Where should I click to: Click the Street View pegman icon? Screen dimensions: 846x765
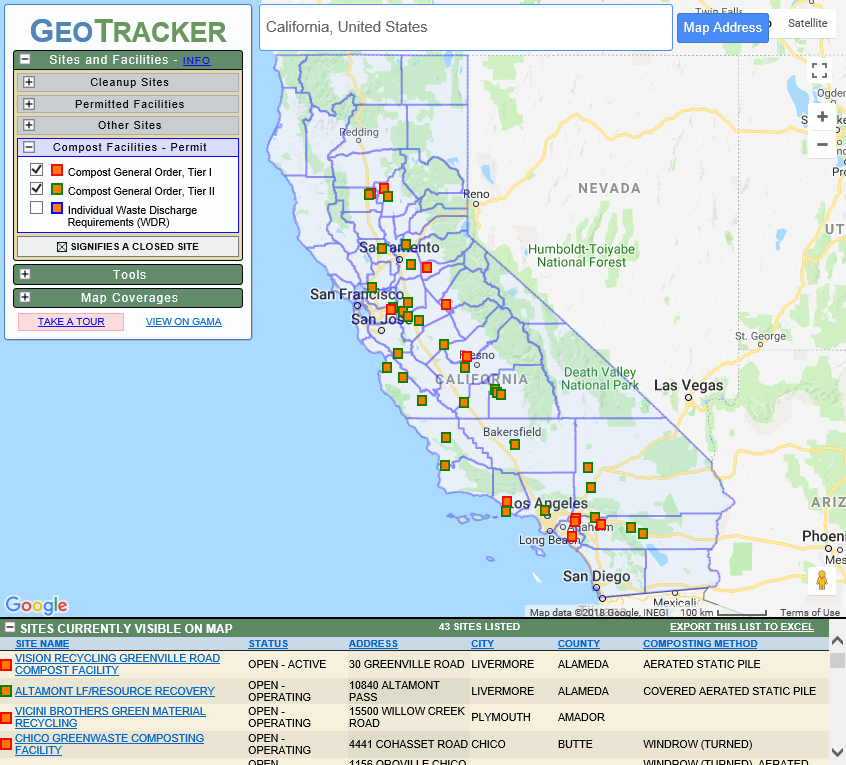pos(822,580)
